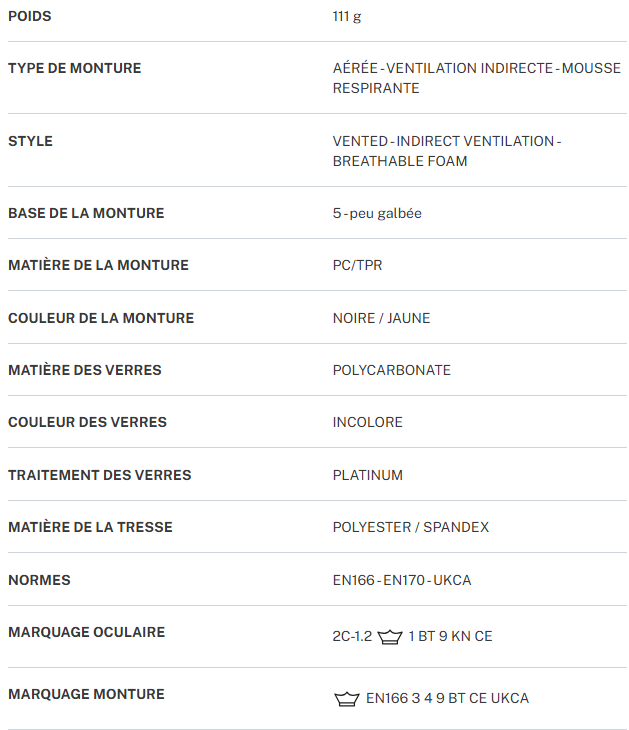Select the POIDS label
The image size is (629, 730).
pos(30,16)
